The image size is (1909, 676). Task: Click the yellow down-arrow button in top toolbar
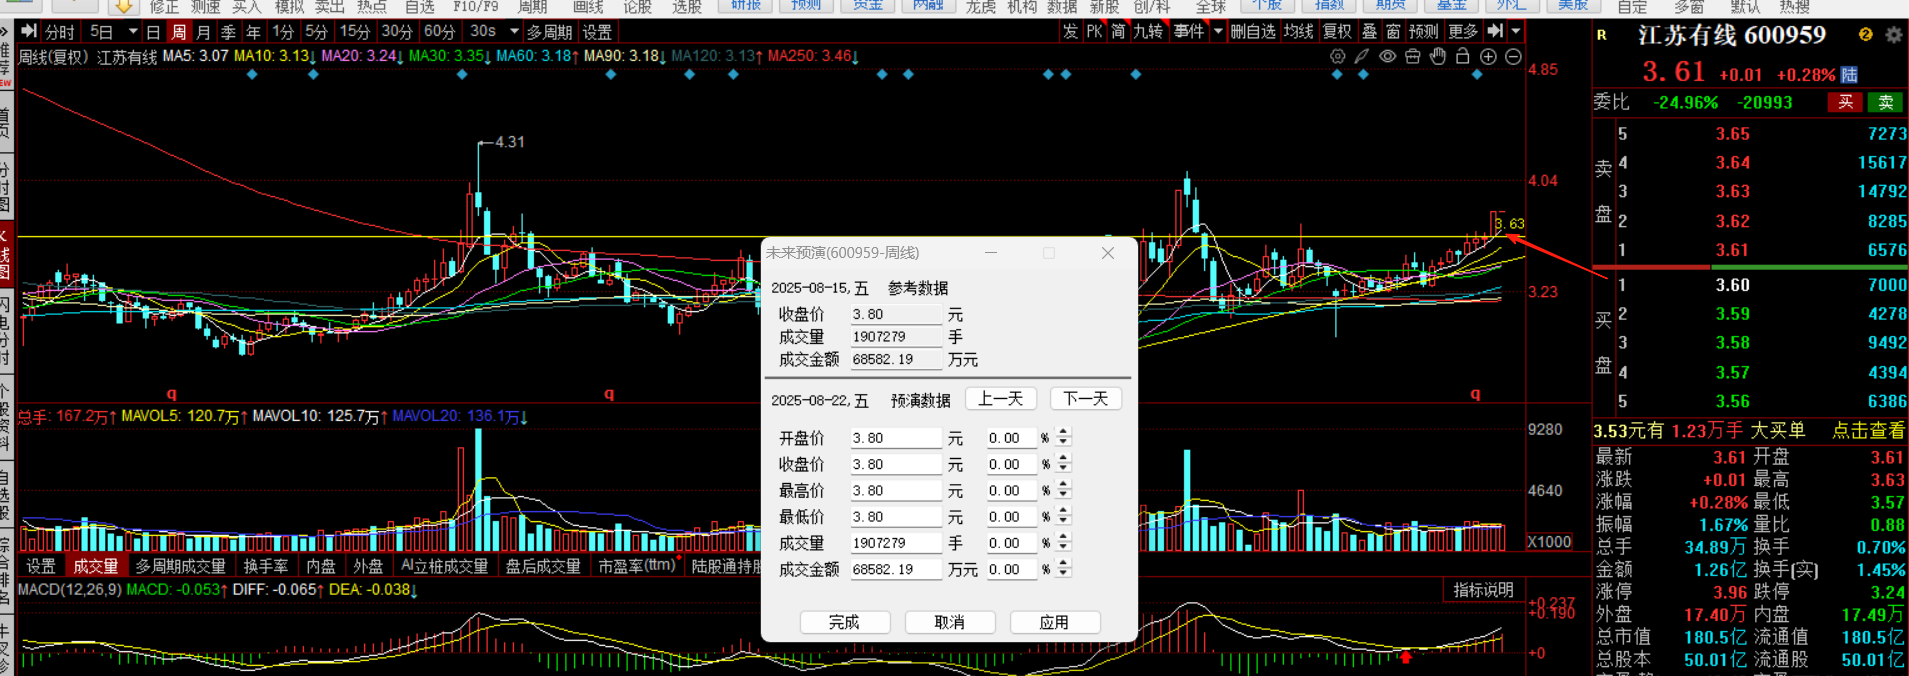[x=123, y=6]
